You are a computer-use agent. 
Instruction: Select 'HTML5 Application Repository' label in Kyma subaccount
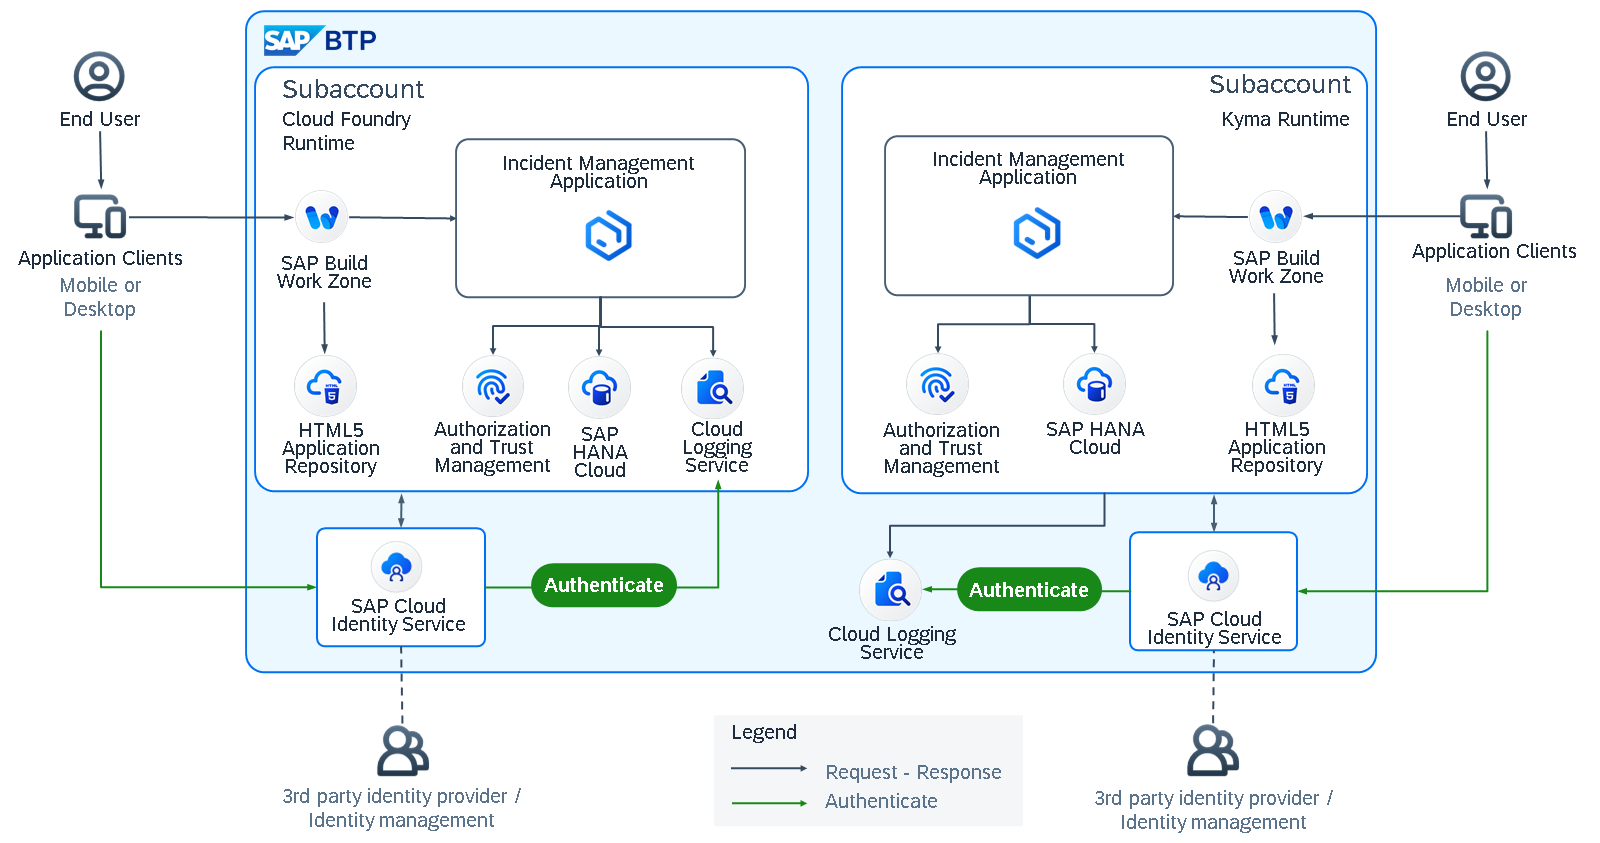point(1277,447)
